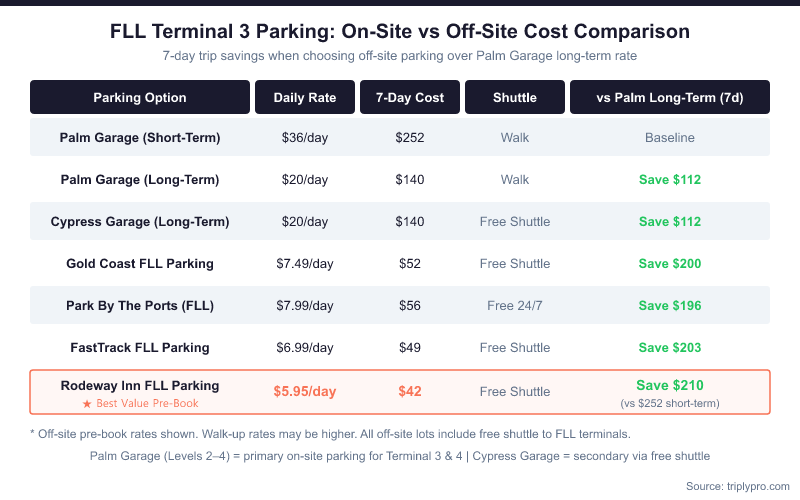The image size is (800, 500).
Task: Click the FastTrack FLL Parking row label
Action: click(140, 348)
